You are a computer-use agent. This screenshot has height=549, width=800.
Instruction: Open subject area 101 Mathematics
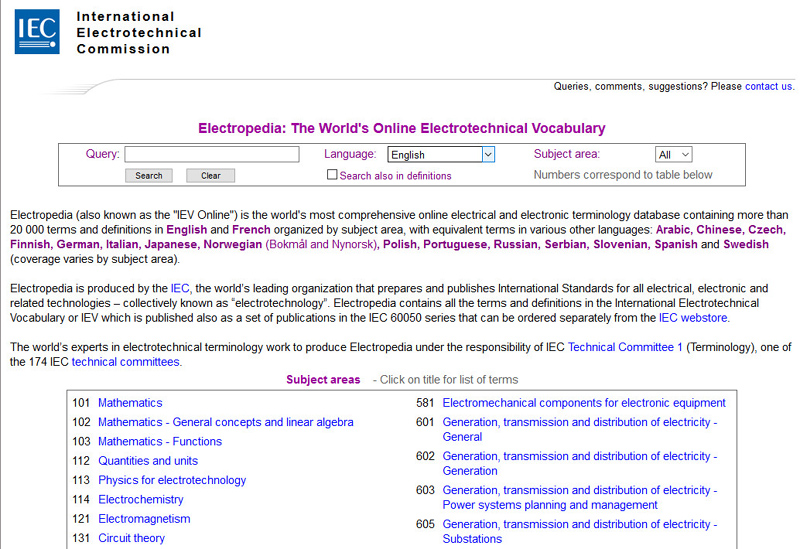[130, 403]
